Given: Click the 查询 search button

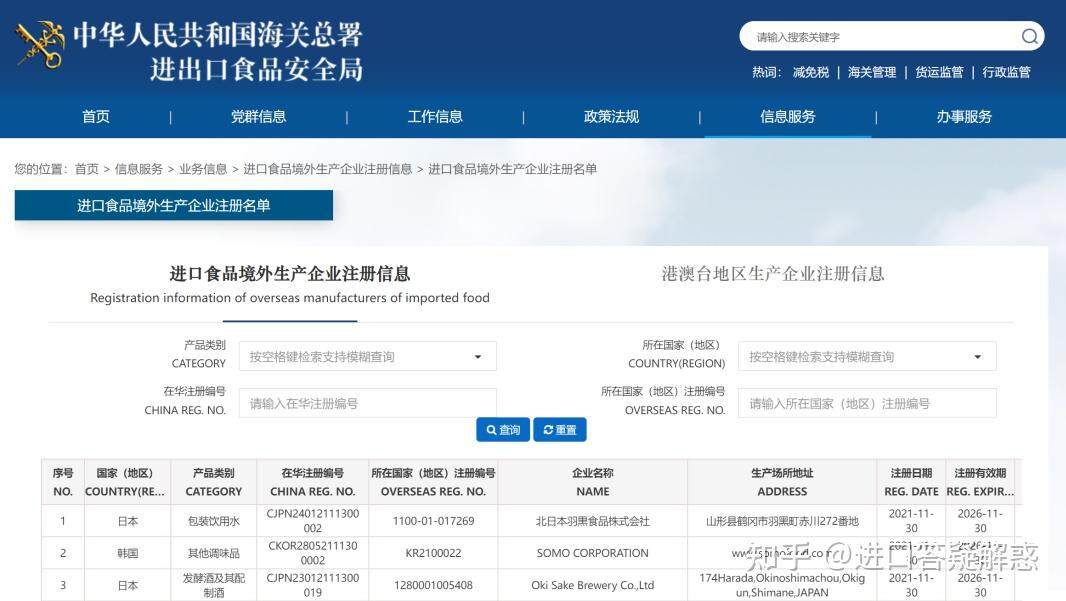Looking at the screenshot, I should pyautogui.click(x=502, y=429).
